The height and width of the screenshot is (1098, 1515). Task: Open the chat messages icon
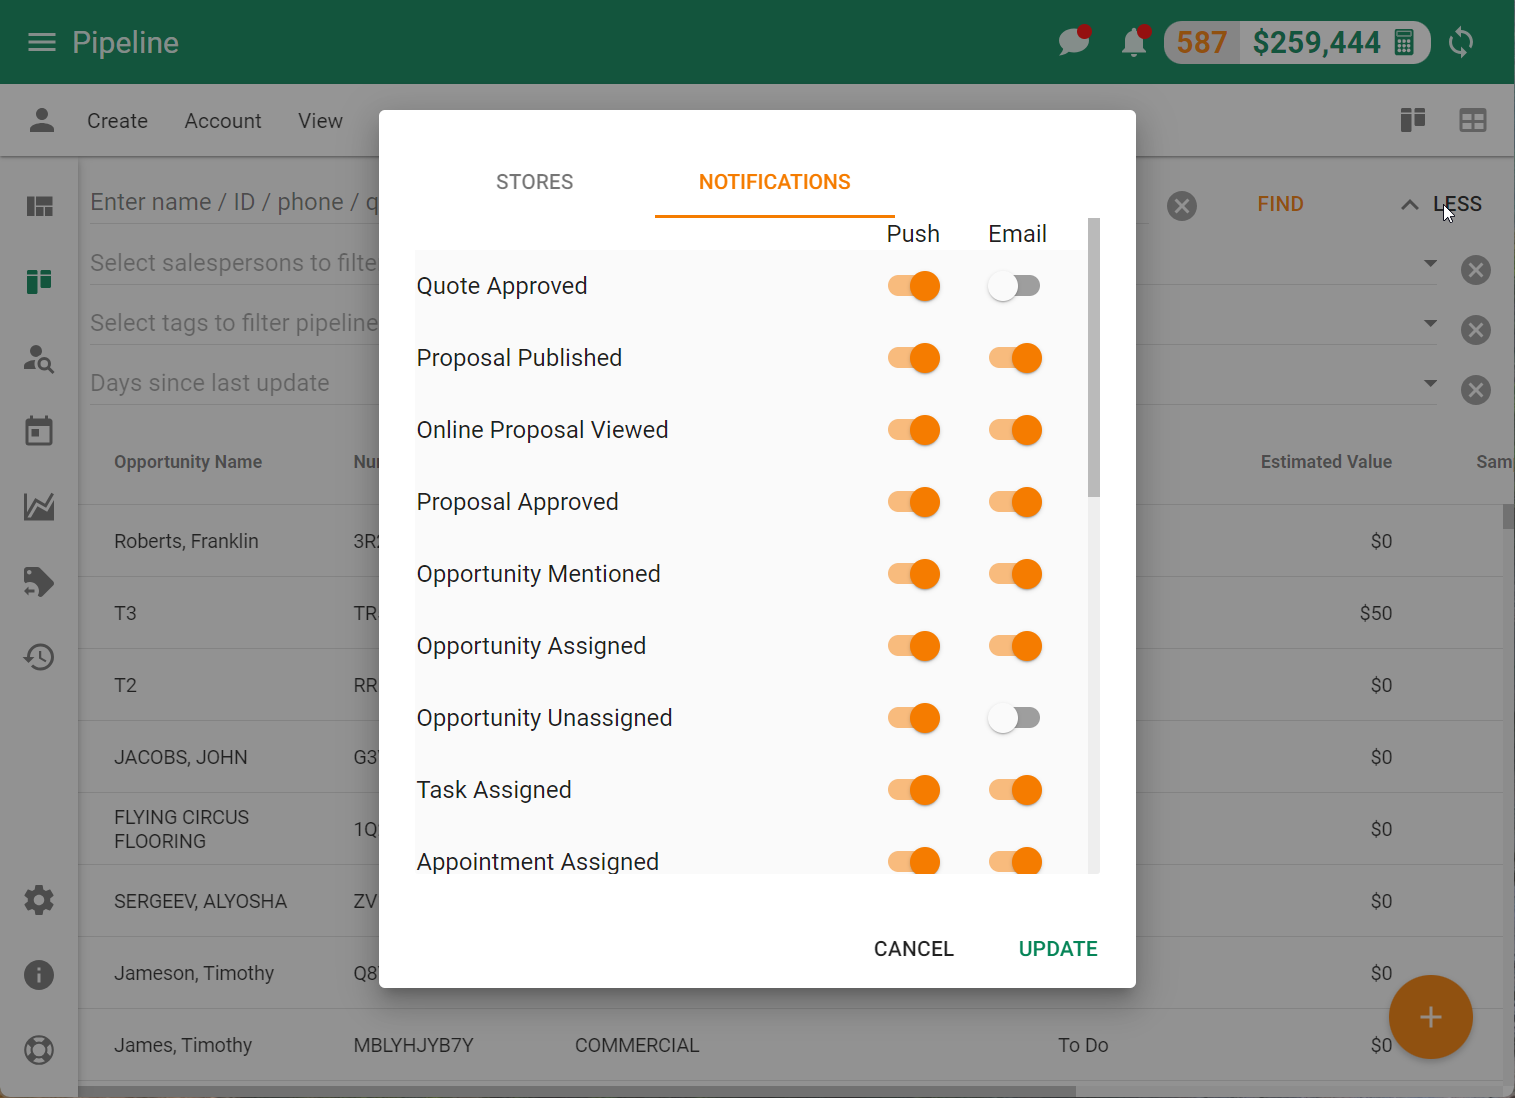[1074, 41]
